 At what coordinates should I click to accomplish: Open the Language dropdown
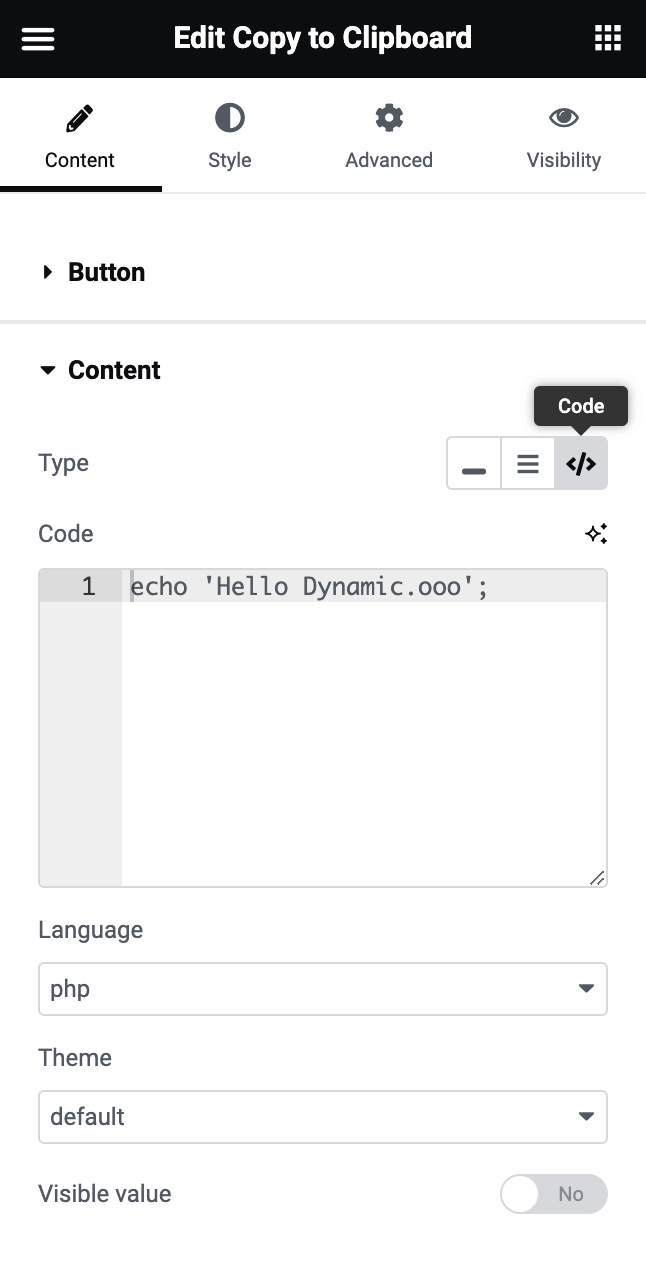pyautogui.click(x=323, y=988)
